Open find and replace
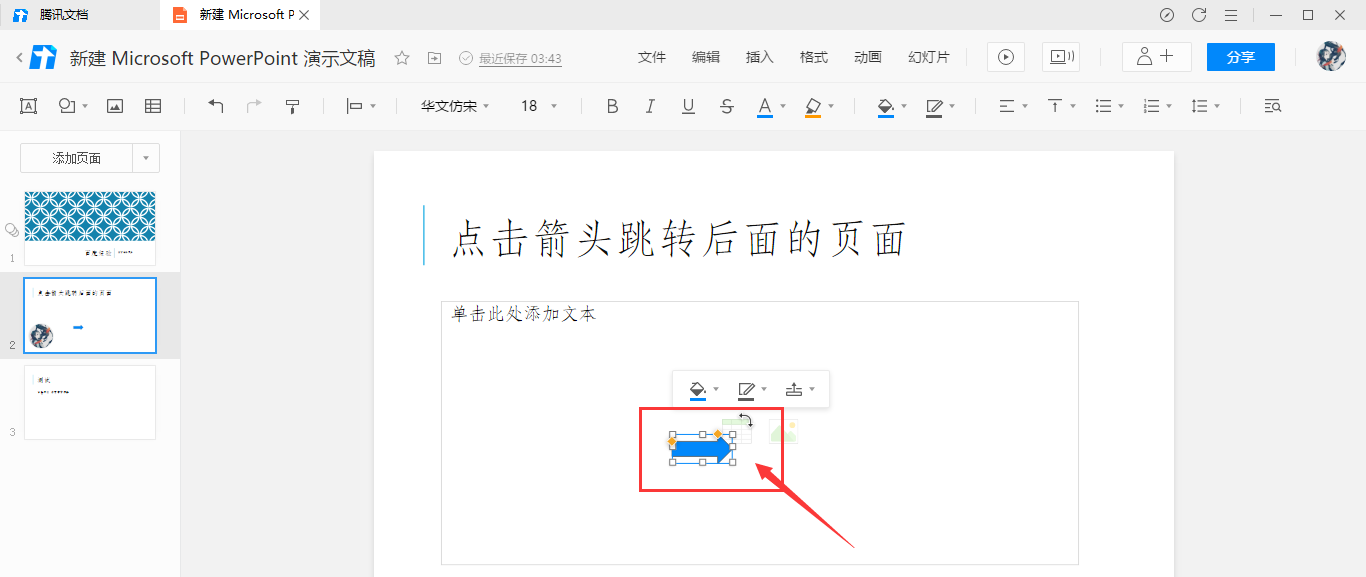This screenshot has width=1366, height=577. pos(1271,105)
